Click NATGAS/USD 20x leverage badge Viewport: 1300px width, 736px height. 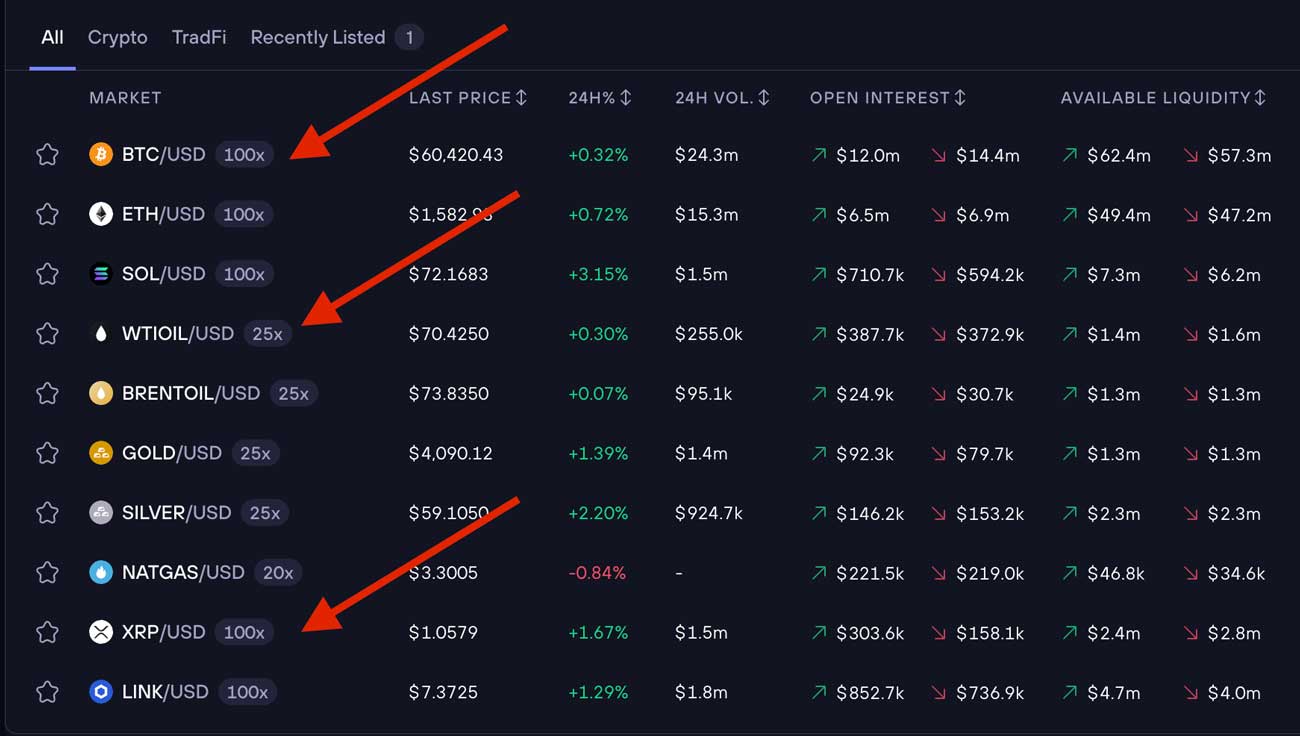(x=278, y=573)
